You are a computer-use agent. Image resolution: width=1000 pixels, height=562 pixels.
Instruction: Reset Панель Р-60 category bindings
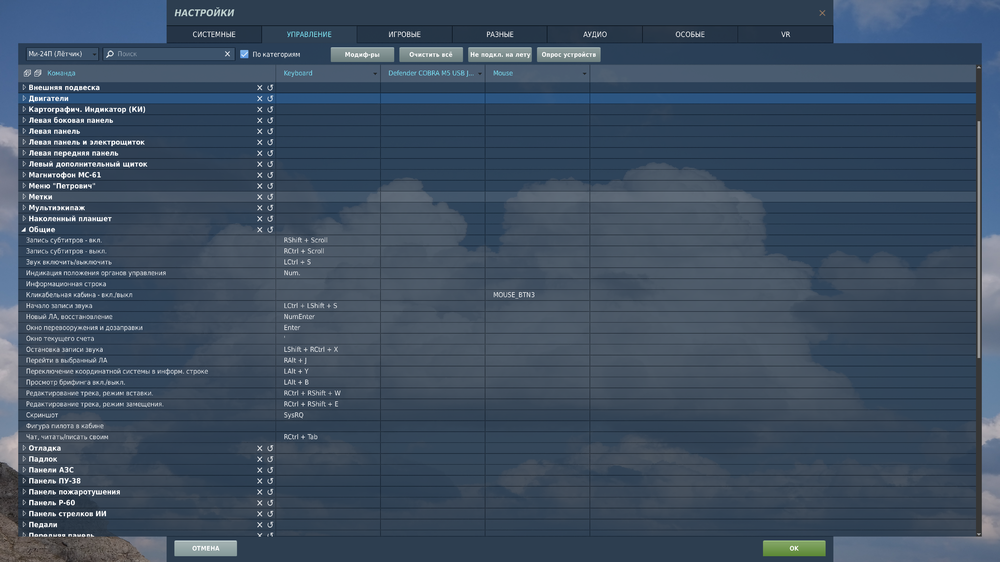[x=270, y=503]
